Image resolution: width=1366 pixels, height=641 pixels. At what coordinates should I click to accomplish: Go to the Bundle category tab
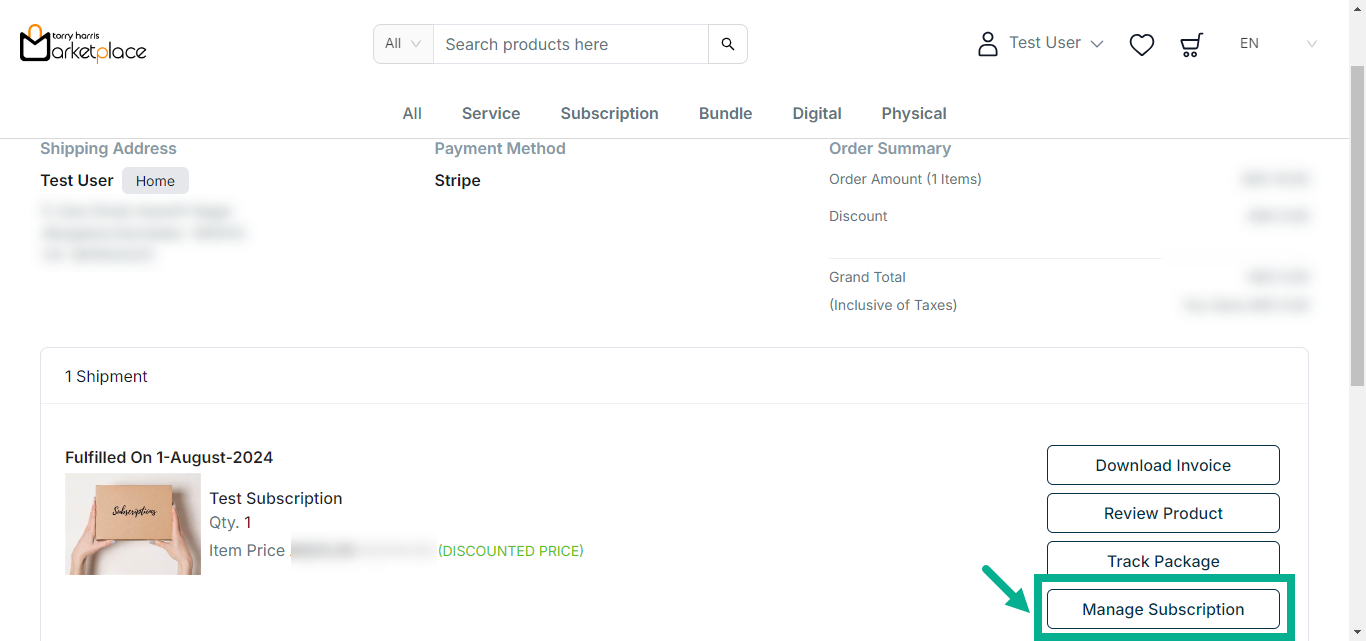[725, 114]
